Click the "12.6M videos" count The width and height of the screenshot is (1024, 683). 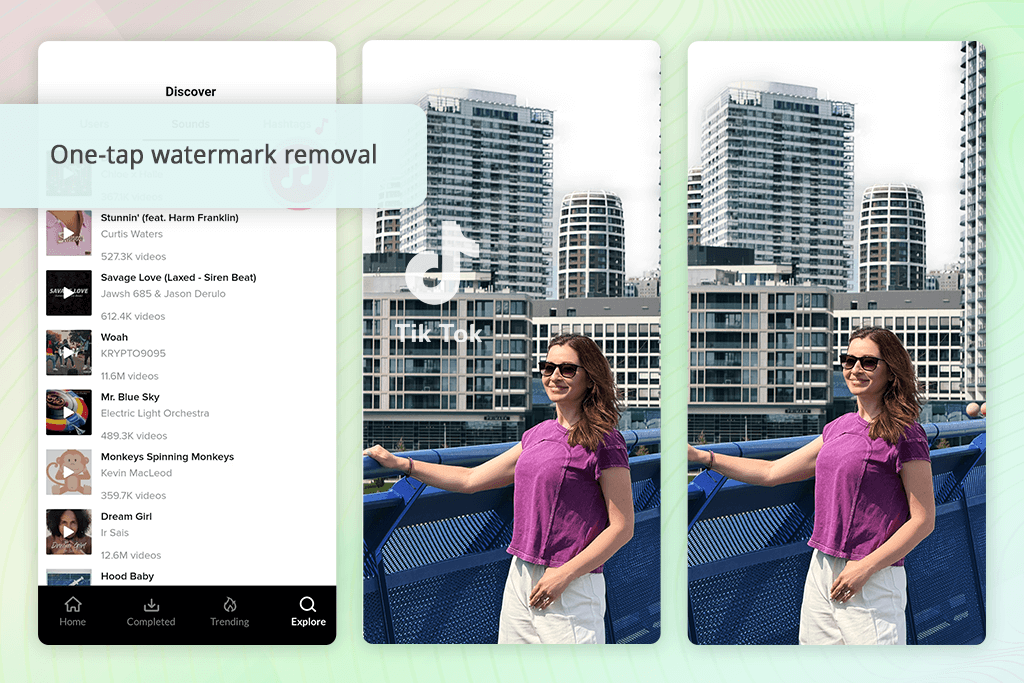click(x=131, y=555)
